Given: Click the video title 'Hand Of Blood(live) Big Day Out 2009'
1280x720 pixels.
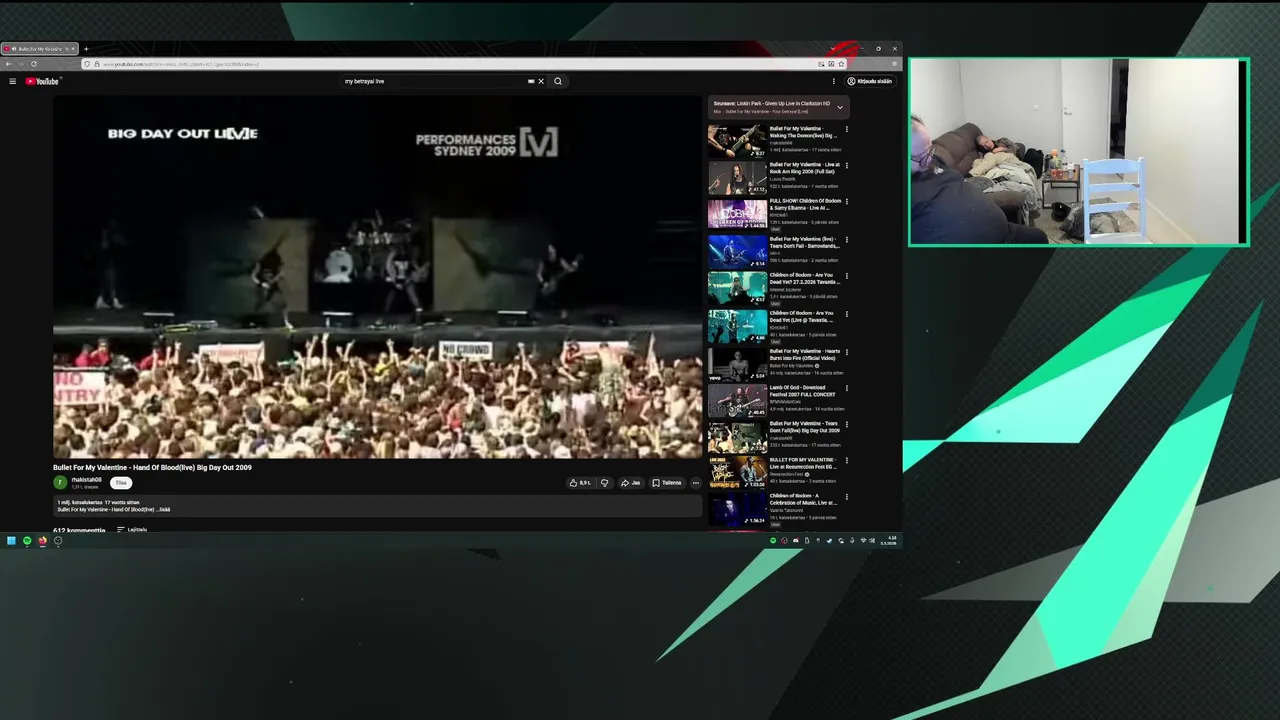Looking at the screenshot, I should 152,467.
